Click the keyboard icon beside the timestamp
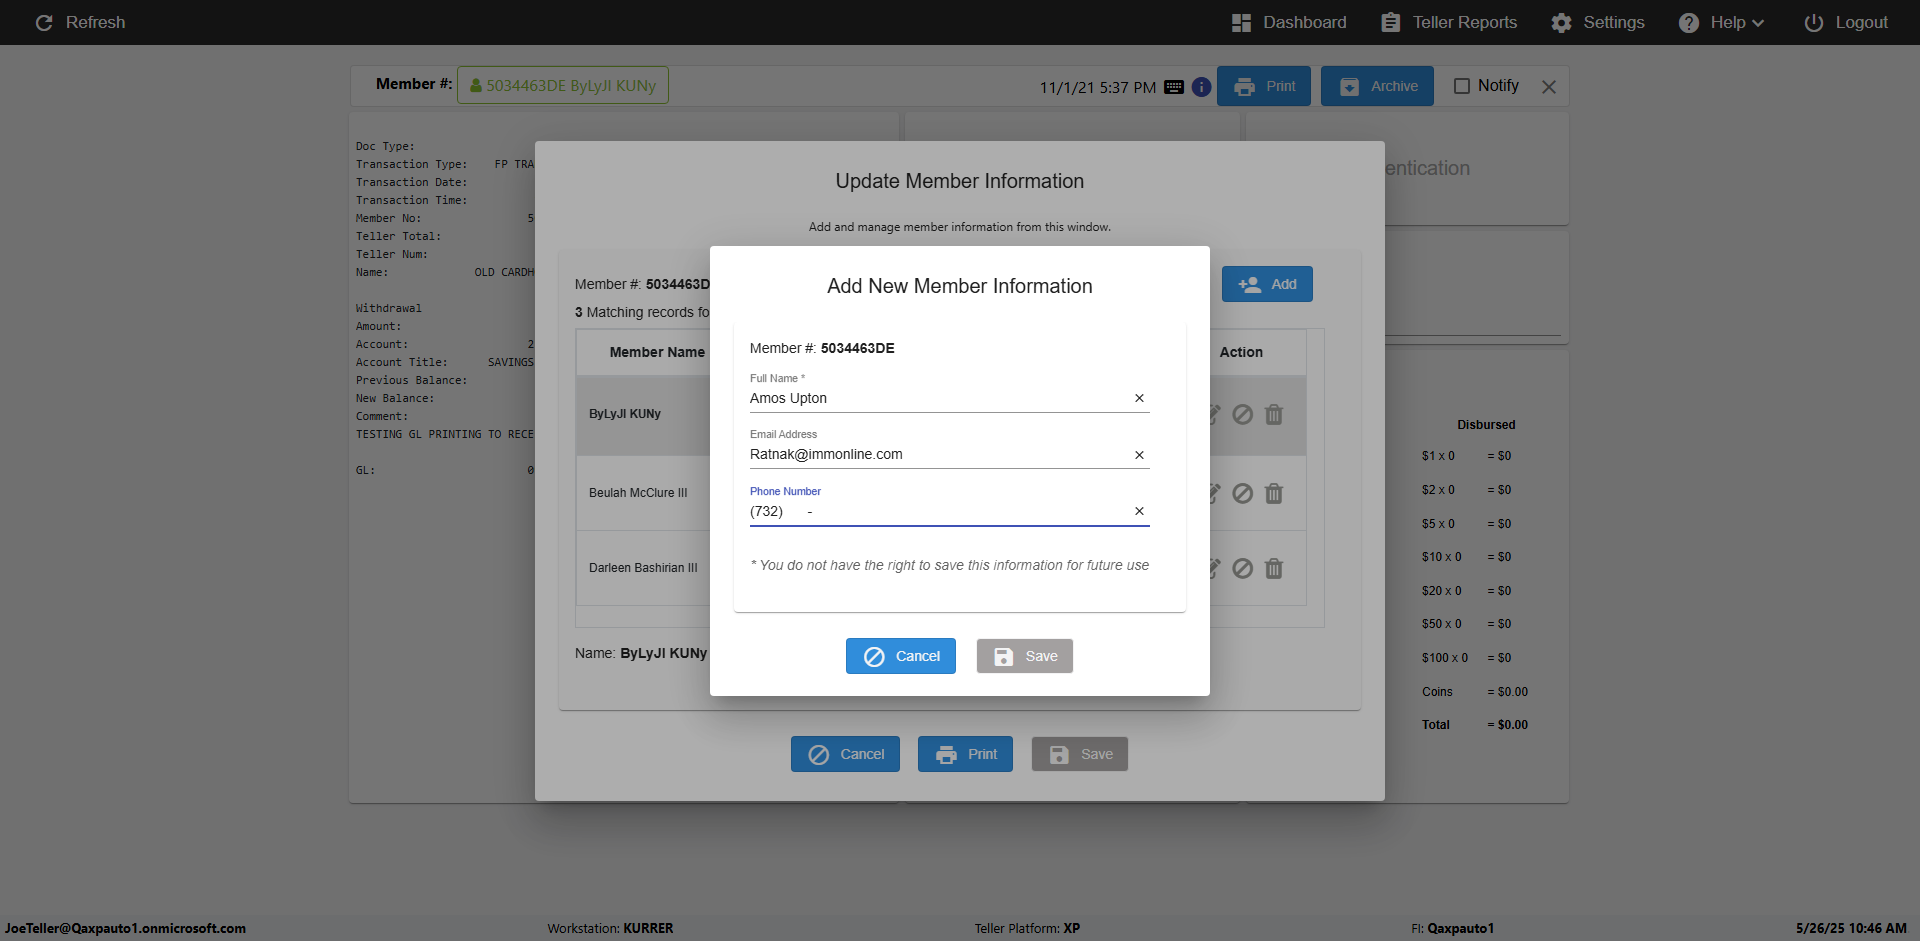Viewport: 1920px width, 941px height. [x=1174, y=87]
